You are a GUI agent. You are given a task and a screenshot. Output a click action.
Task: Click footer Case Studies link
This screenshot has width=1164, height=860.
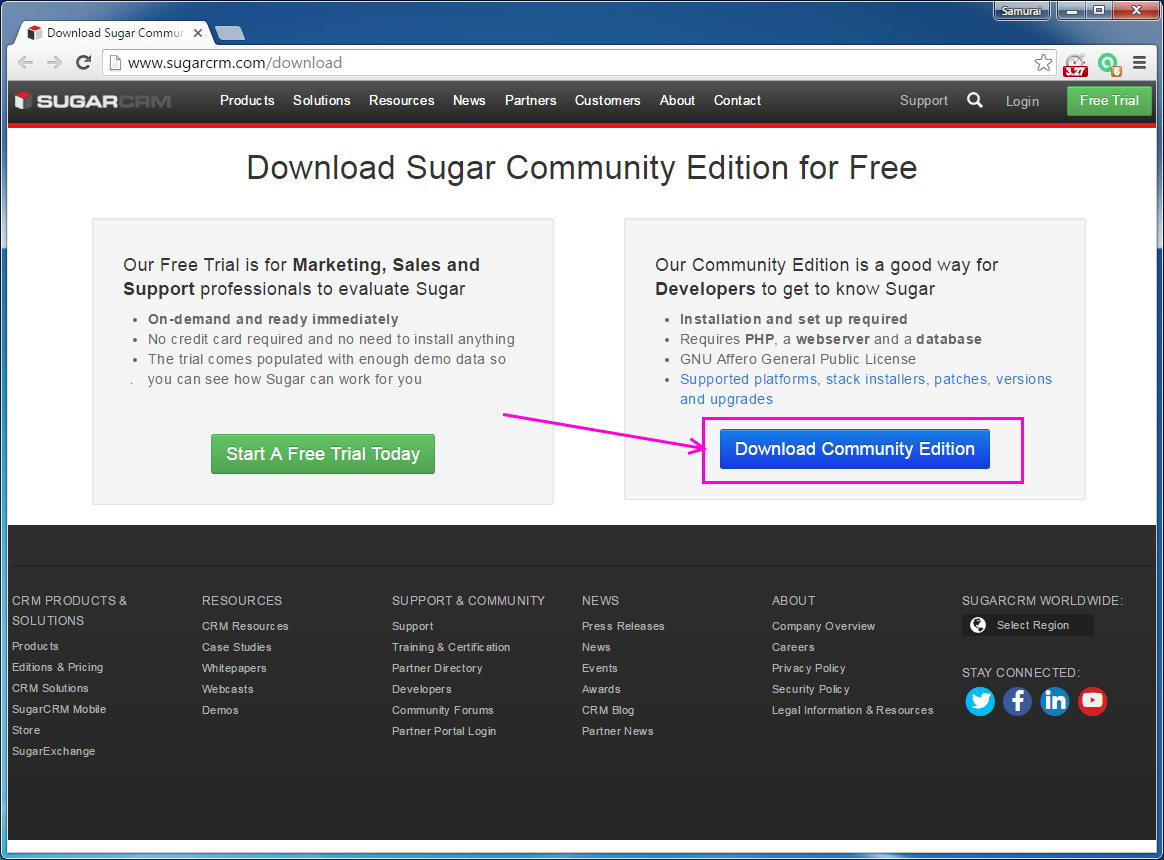[x=236, y=647]
